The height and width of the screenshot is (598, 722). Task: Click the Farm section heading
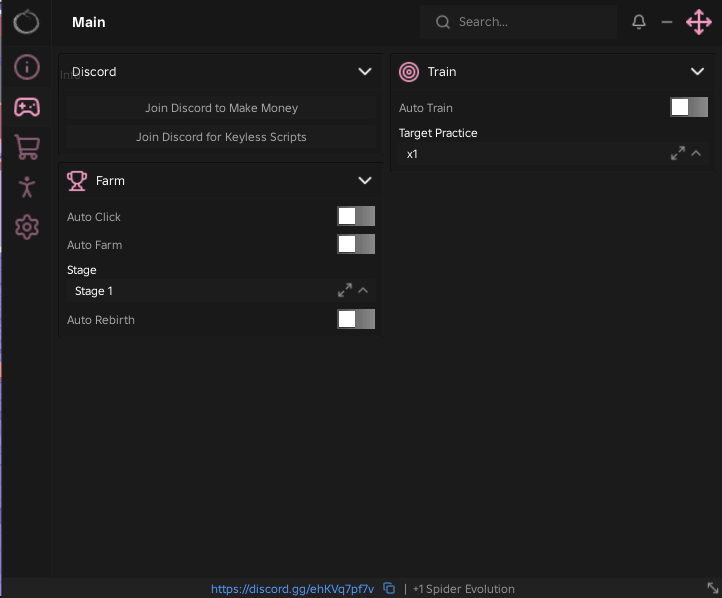110,180
